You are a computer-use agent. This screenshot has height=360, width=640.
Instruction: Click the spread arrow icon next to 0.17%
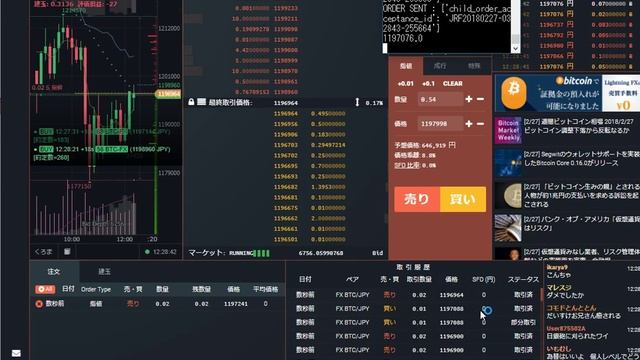coord(357,102)
